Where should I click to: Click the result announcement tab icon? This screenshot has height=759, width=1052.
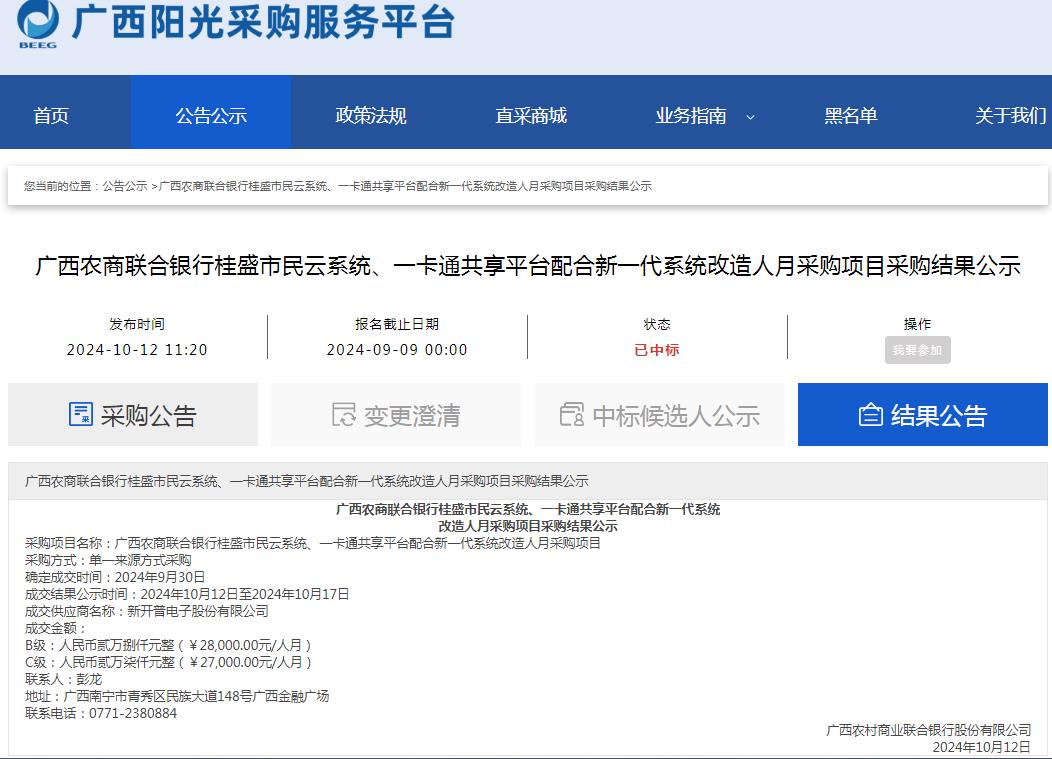coord(870,414)
